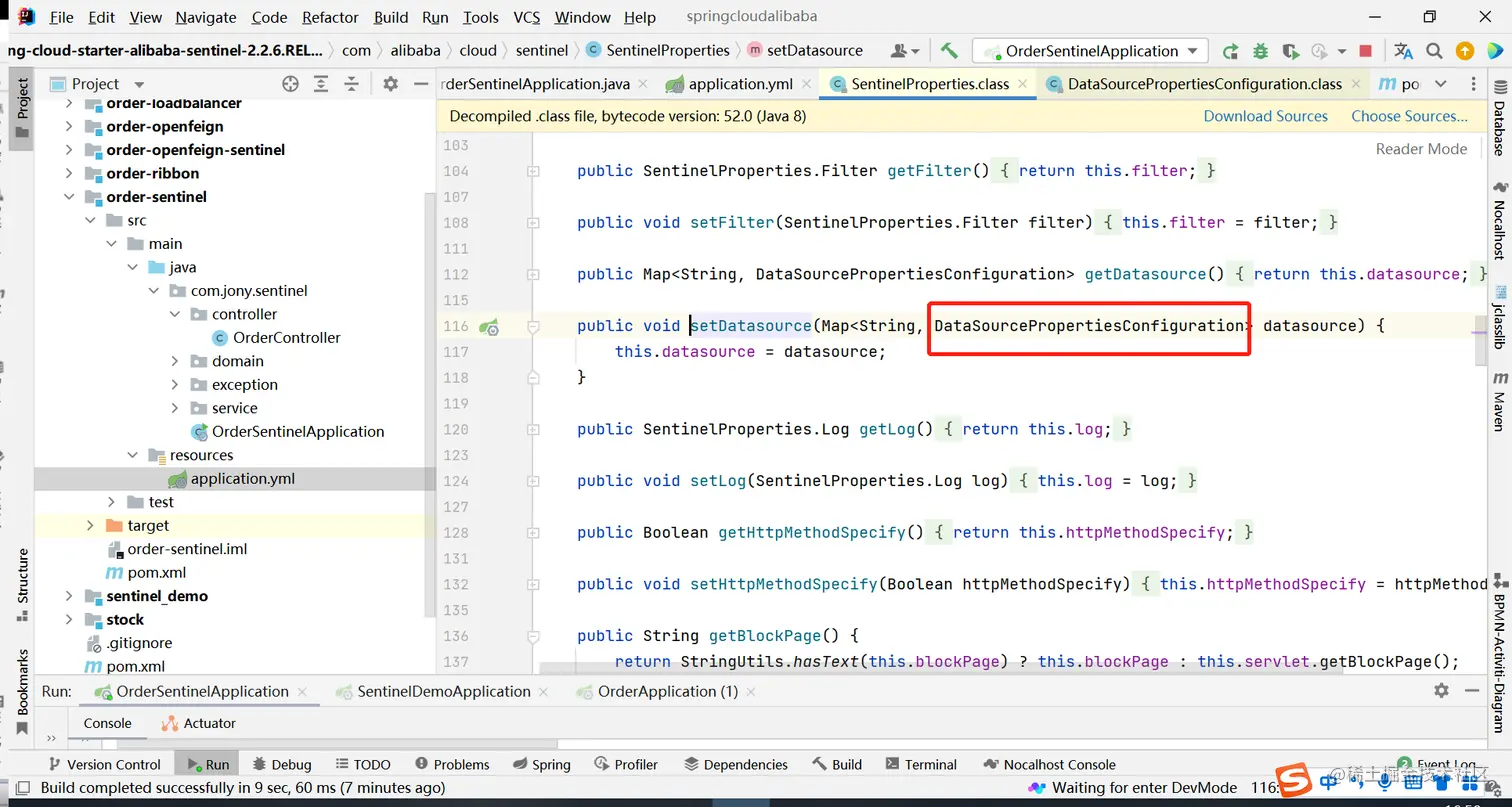Open the Nocalhost Console tool window
Image resolution: width=1512 pixels, height=807 pixels.
pos(1049,764)
